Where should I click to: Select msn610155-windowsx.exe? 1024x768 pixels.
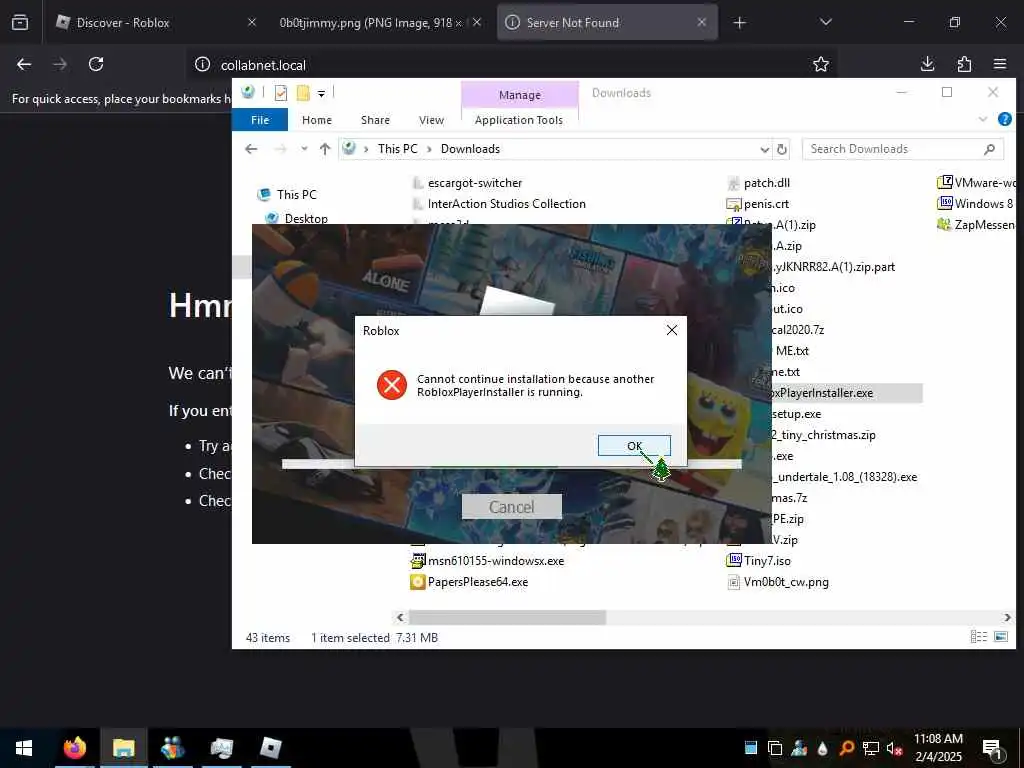[487, 561]
